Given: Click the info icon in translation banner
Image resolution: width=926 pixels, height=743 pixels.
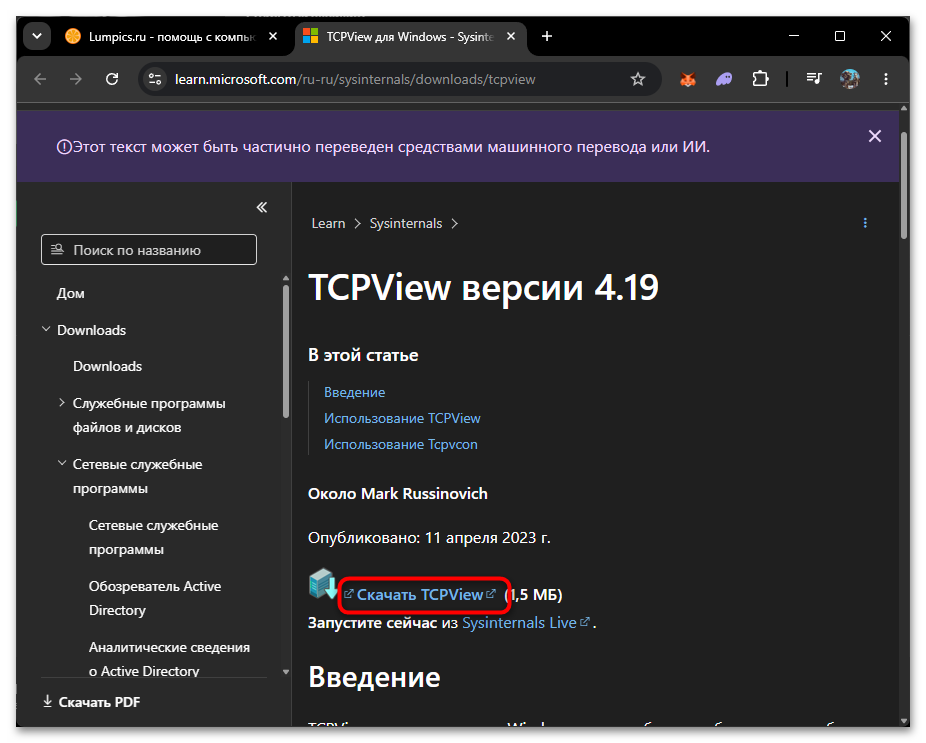Looking at the screenshot, I should tap(63, 147).
